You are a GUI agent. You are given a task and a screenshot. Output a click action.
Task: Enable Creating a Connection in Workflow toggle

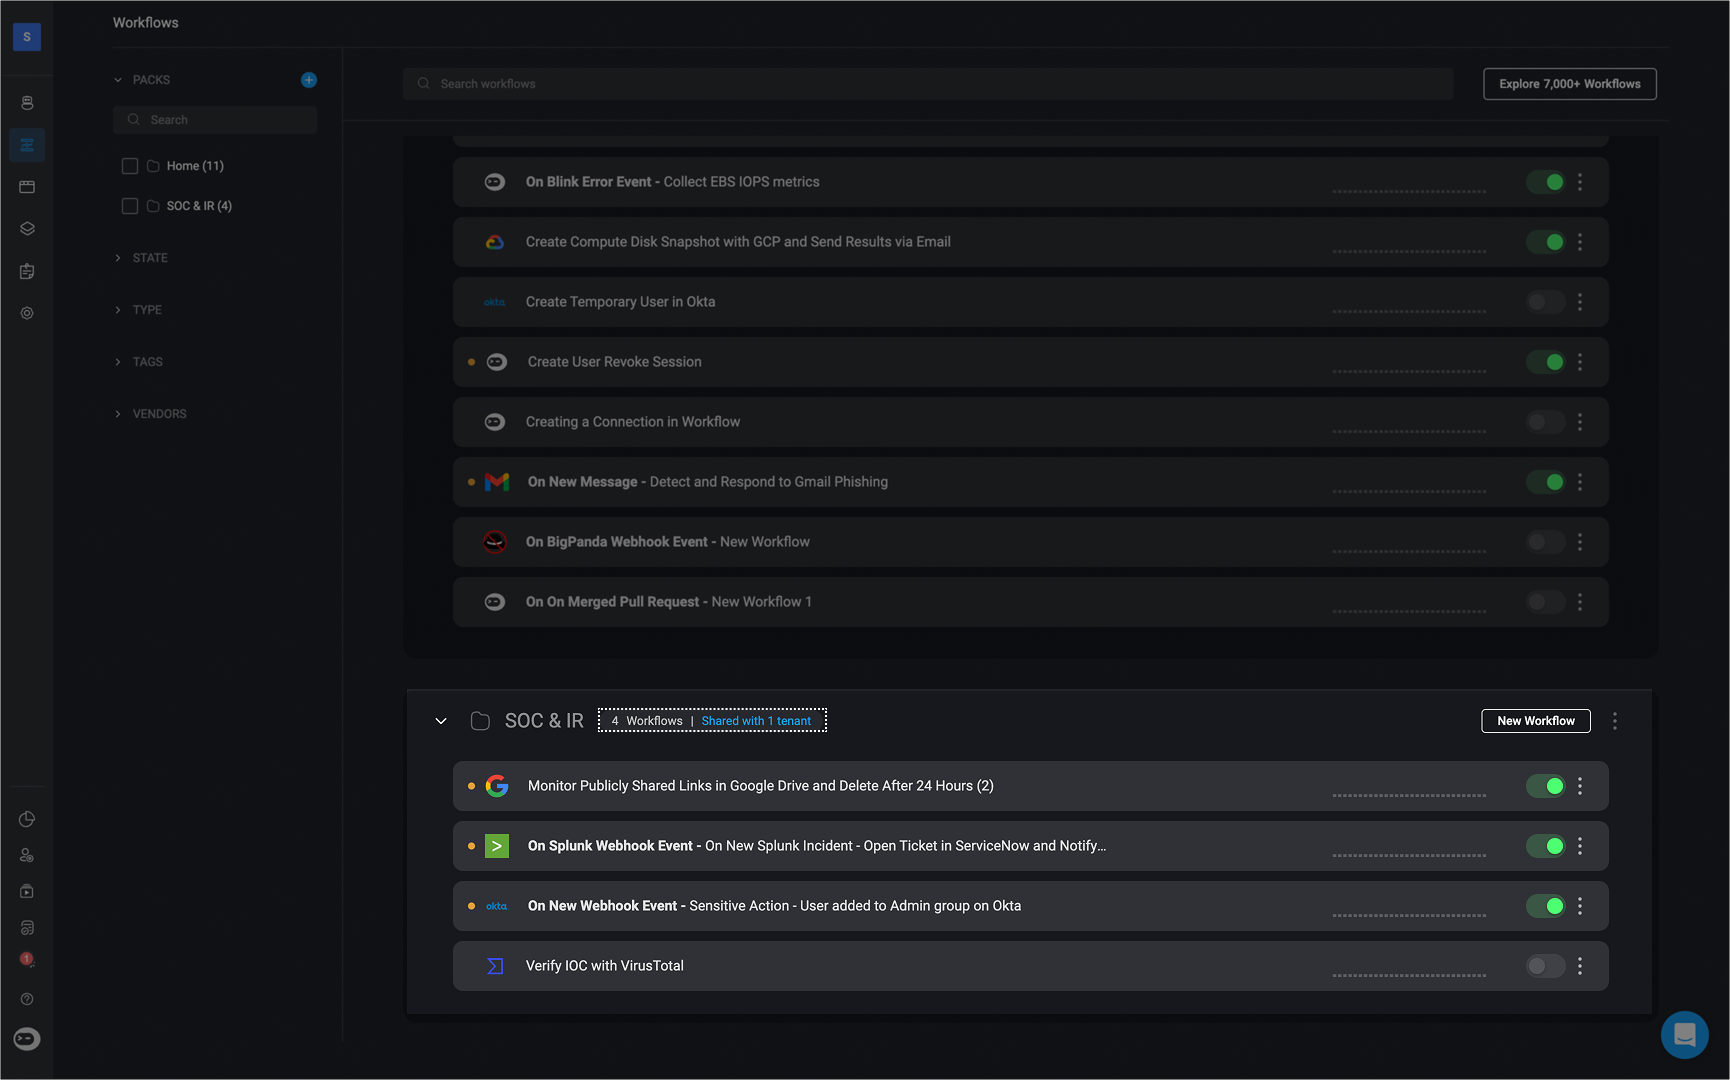[x=1545, y=422]
